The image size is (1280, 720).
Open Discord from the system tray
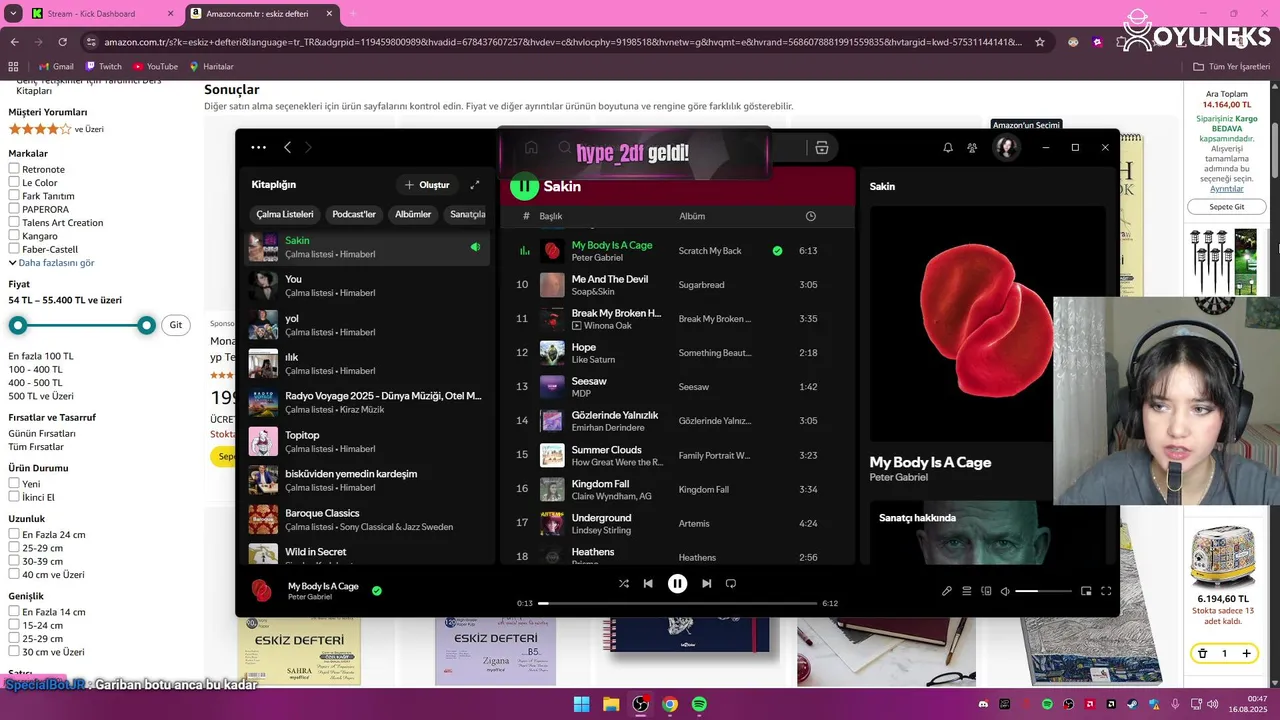[x=984, y=704]
